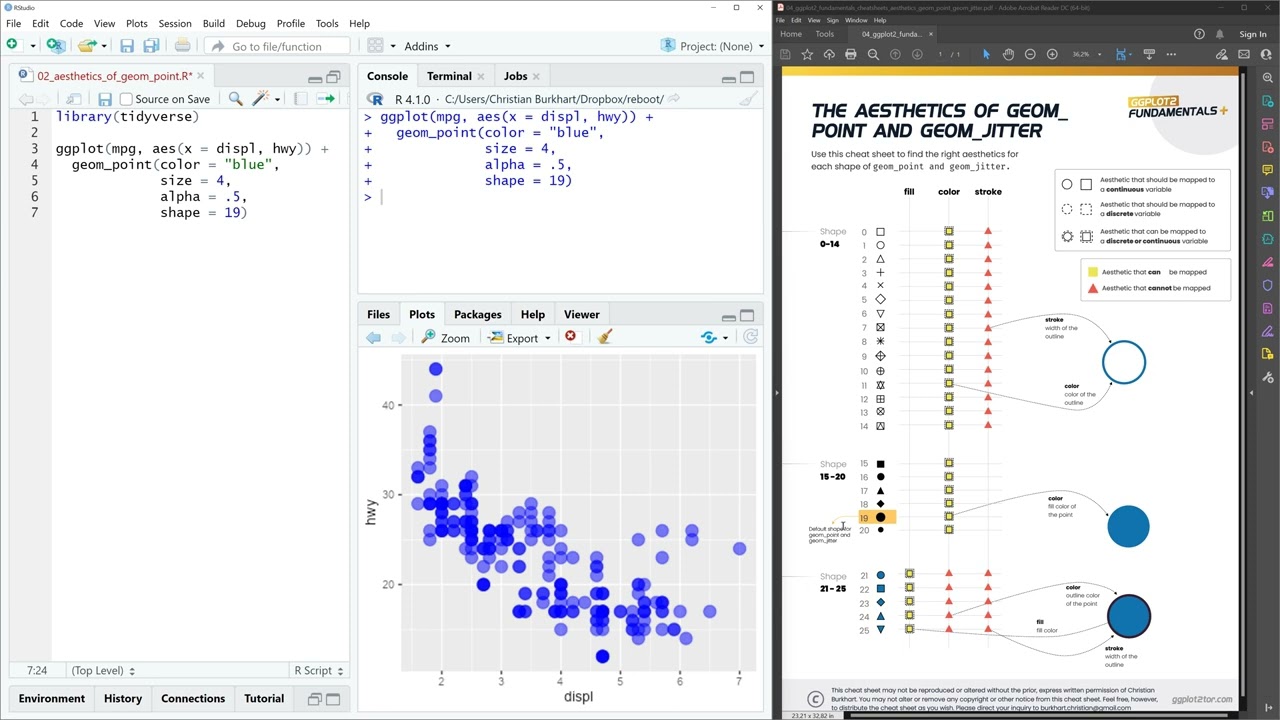Click the New File icon in RStudio

(x=12, y=45)
